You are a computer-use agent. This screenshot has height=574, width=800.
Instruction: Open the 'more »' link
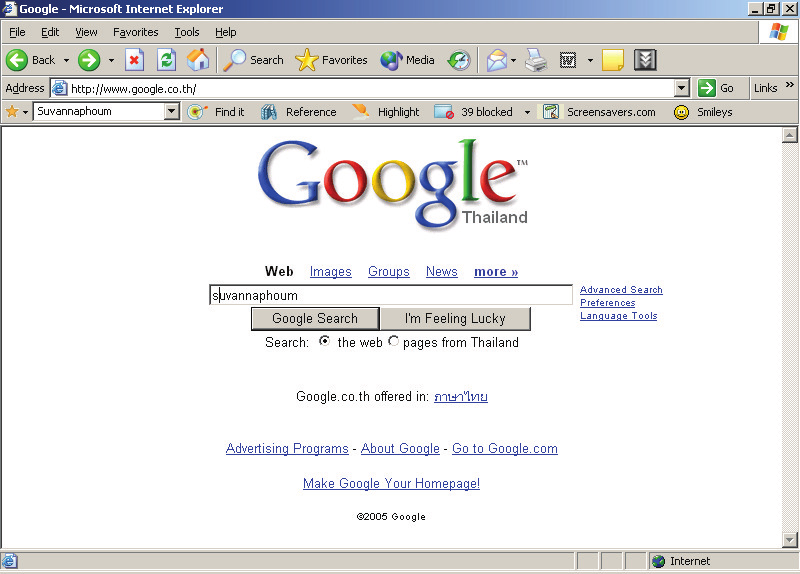click(x=496, y=272)
